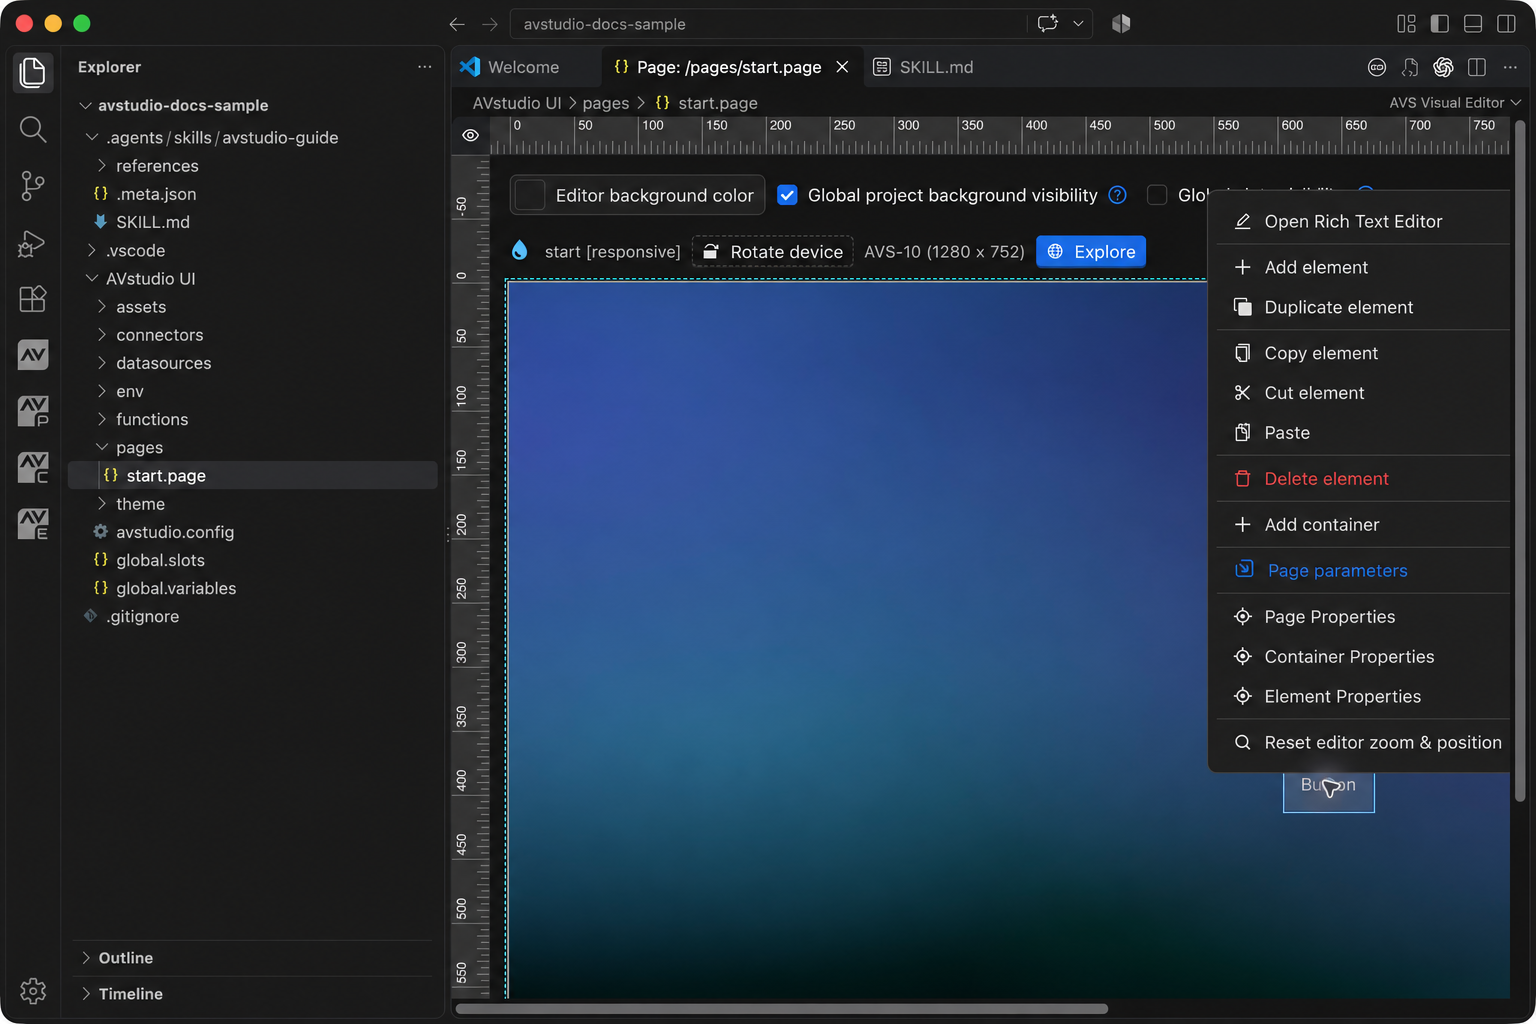Image resolution: width=1536 pixels, height=1024 pixels.
Task: Click Reset editor zoom & position
Action: 1364,743
